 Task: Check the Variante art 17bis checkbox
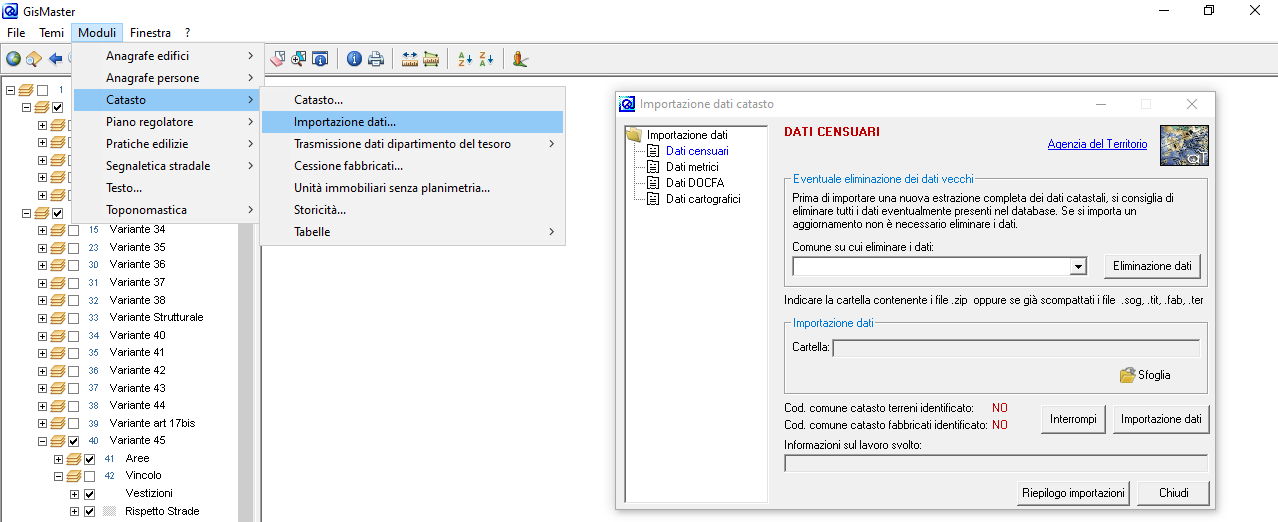coord(74,424)
